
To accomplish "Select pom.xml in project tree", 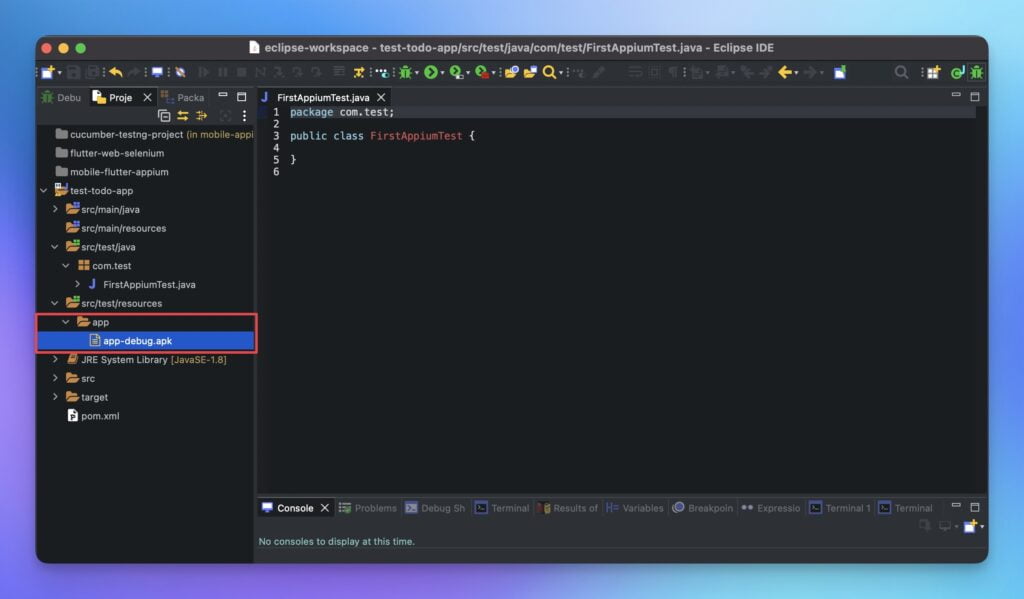I will point(93,416).
